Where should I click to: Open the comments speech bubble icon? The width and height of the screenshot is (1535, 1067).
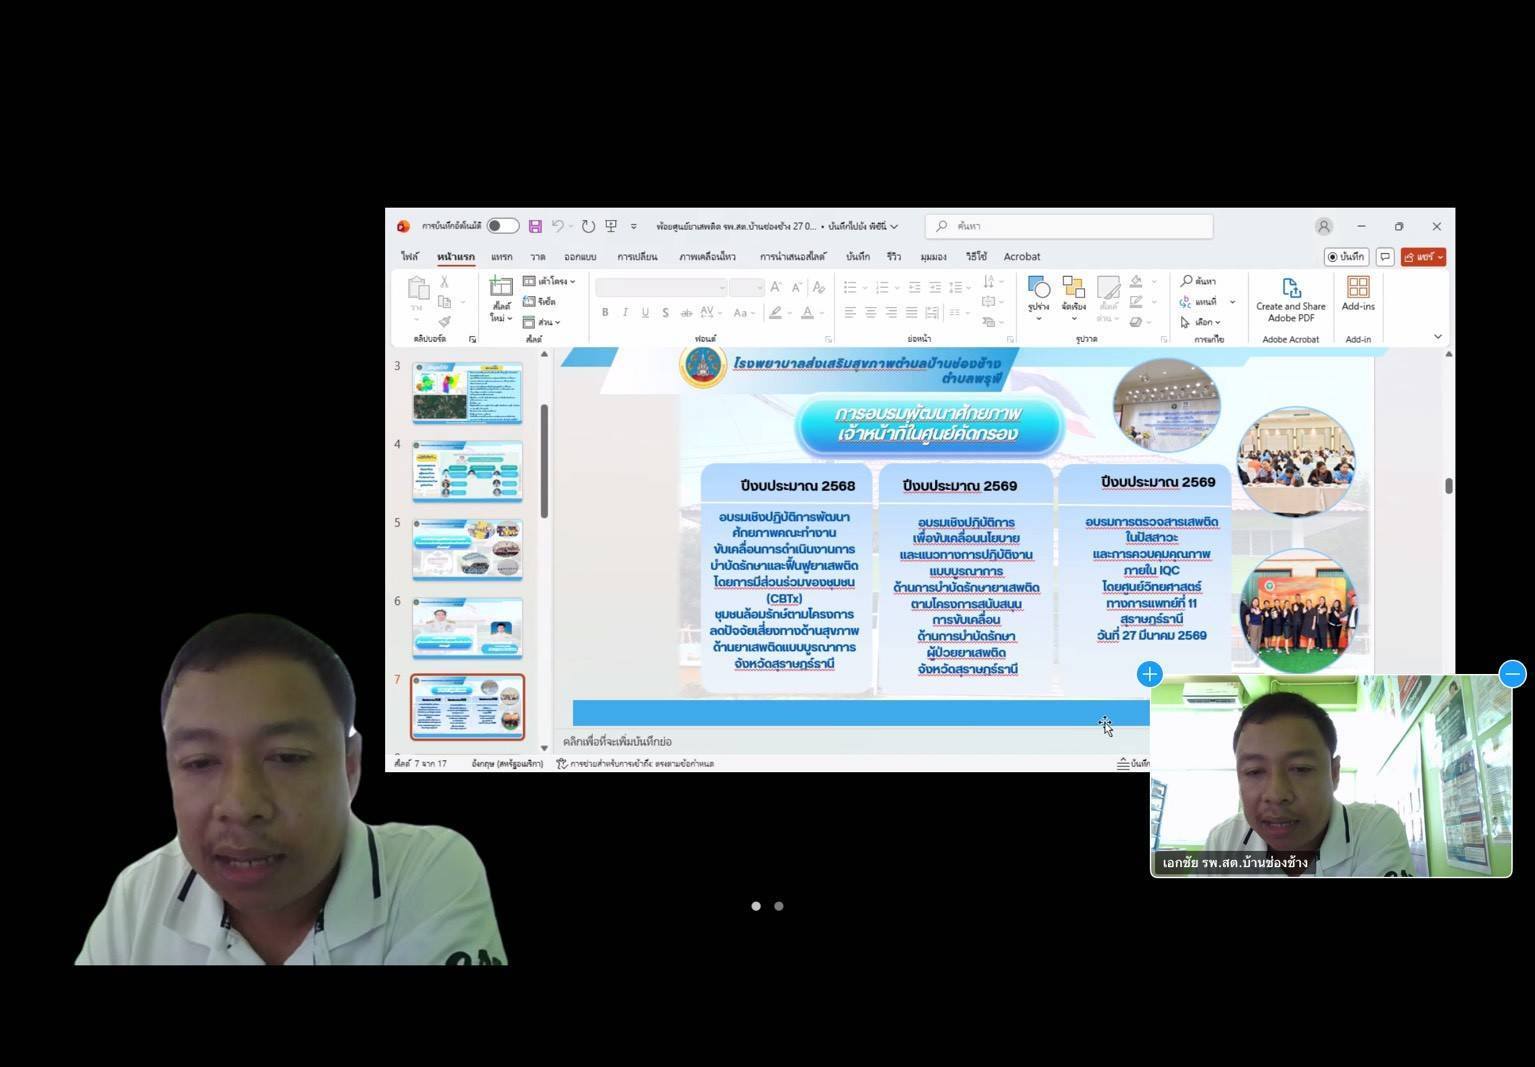click(x=1385, y=257)
